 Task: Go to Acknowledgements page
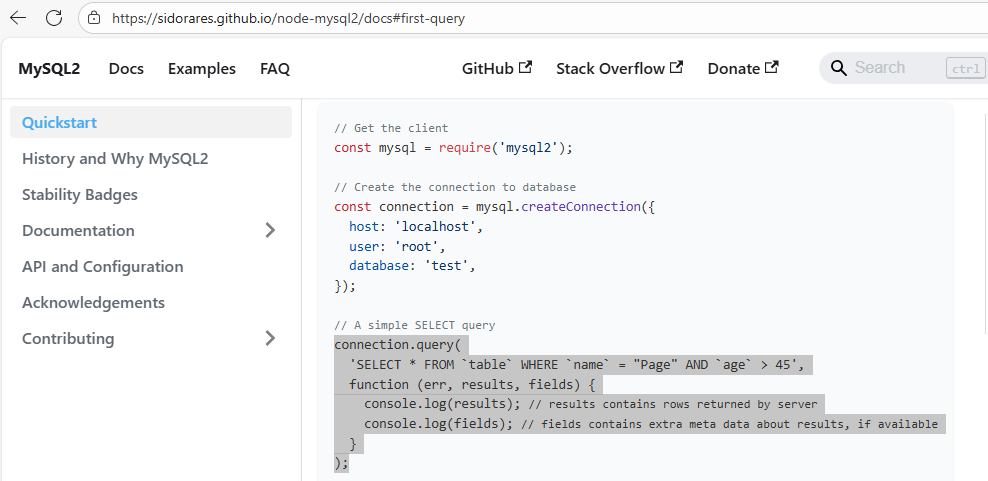click(93, 303)
